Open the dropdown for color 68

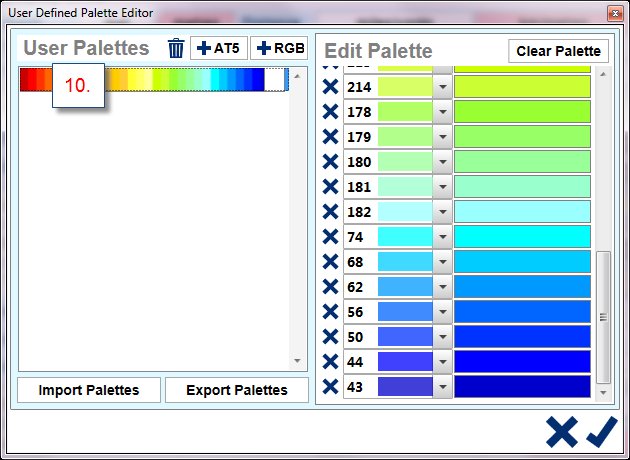point(443,262)
